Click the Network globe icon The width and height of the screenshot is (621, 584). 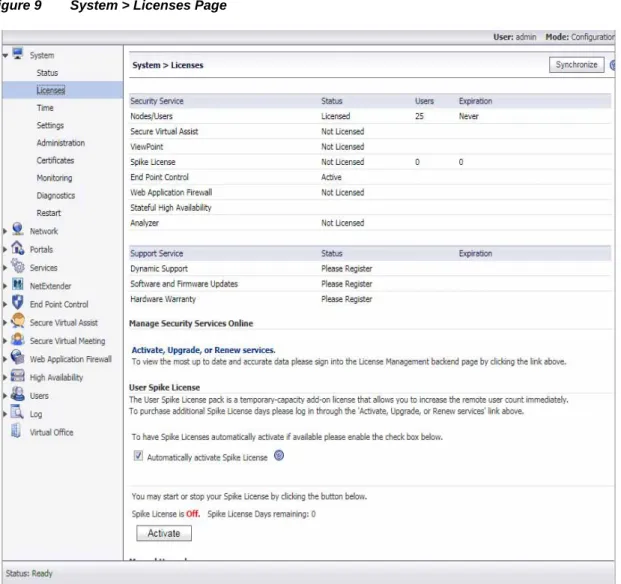(x=17, y=229)
